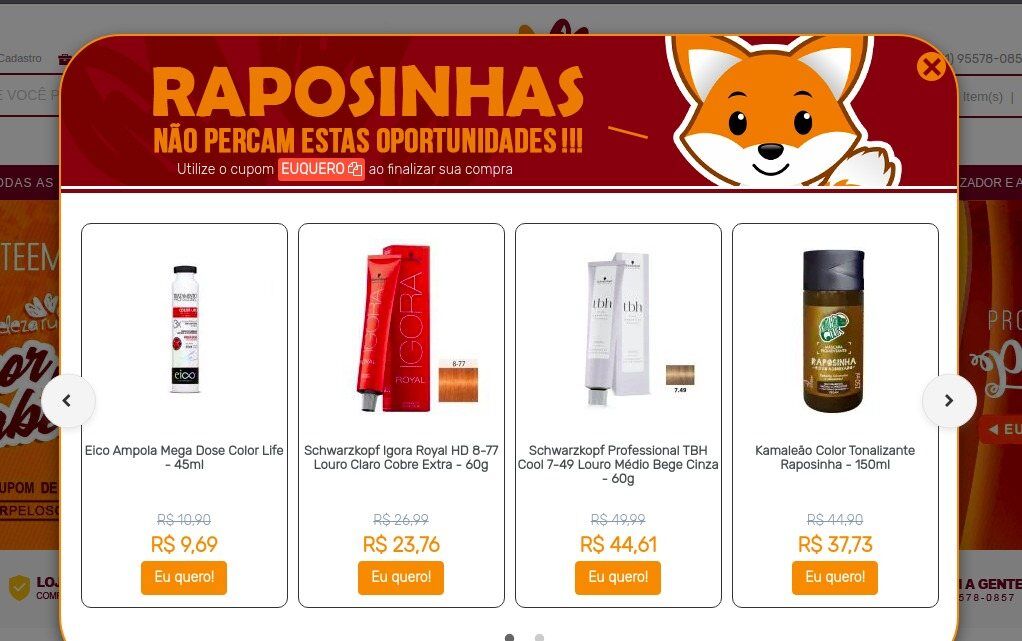Go to previous carousel products arrow
The height and width of the screenshot is (641, 1022).
click(x=68, y=400)
